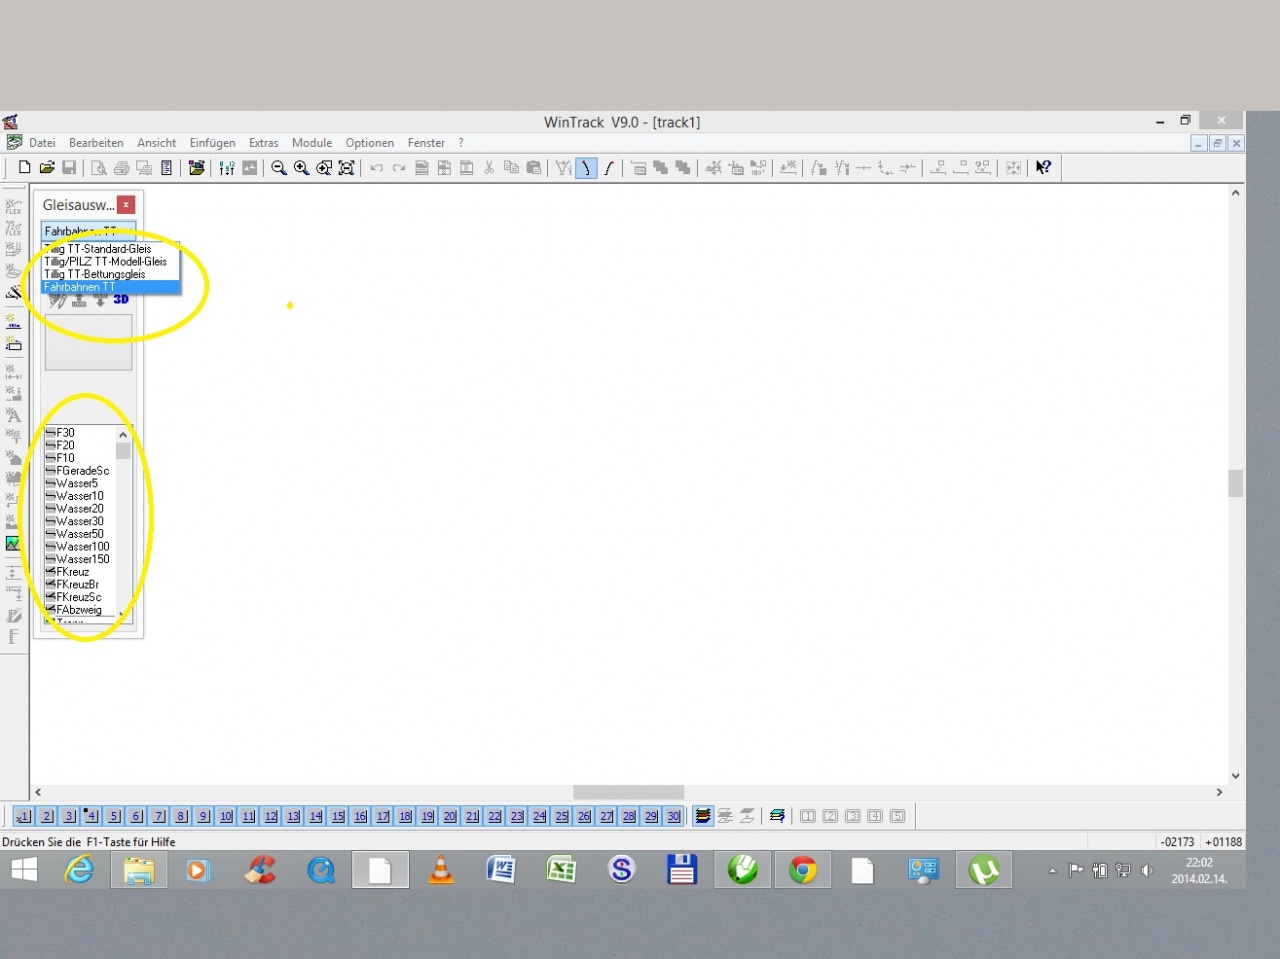
Task: Toggle layer 15 button
Action: pyautogui.click(x=338, y=816)
